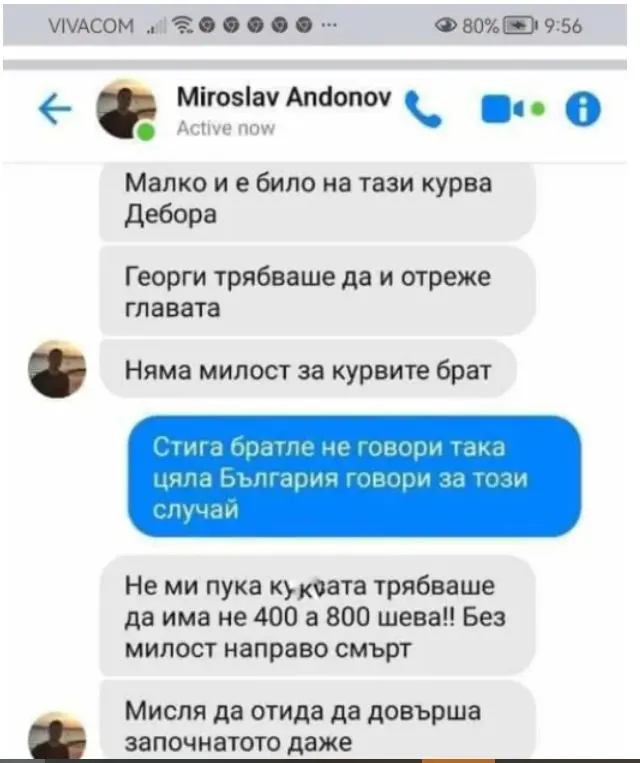The image size is (640, 763).
Task: Tap the battery indicator in the status bar
Action: click(x=518, y=25)
